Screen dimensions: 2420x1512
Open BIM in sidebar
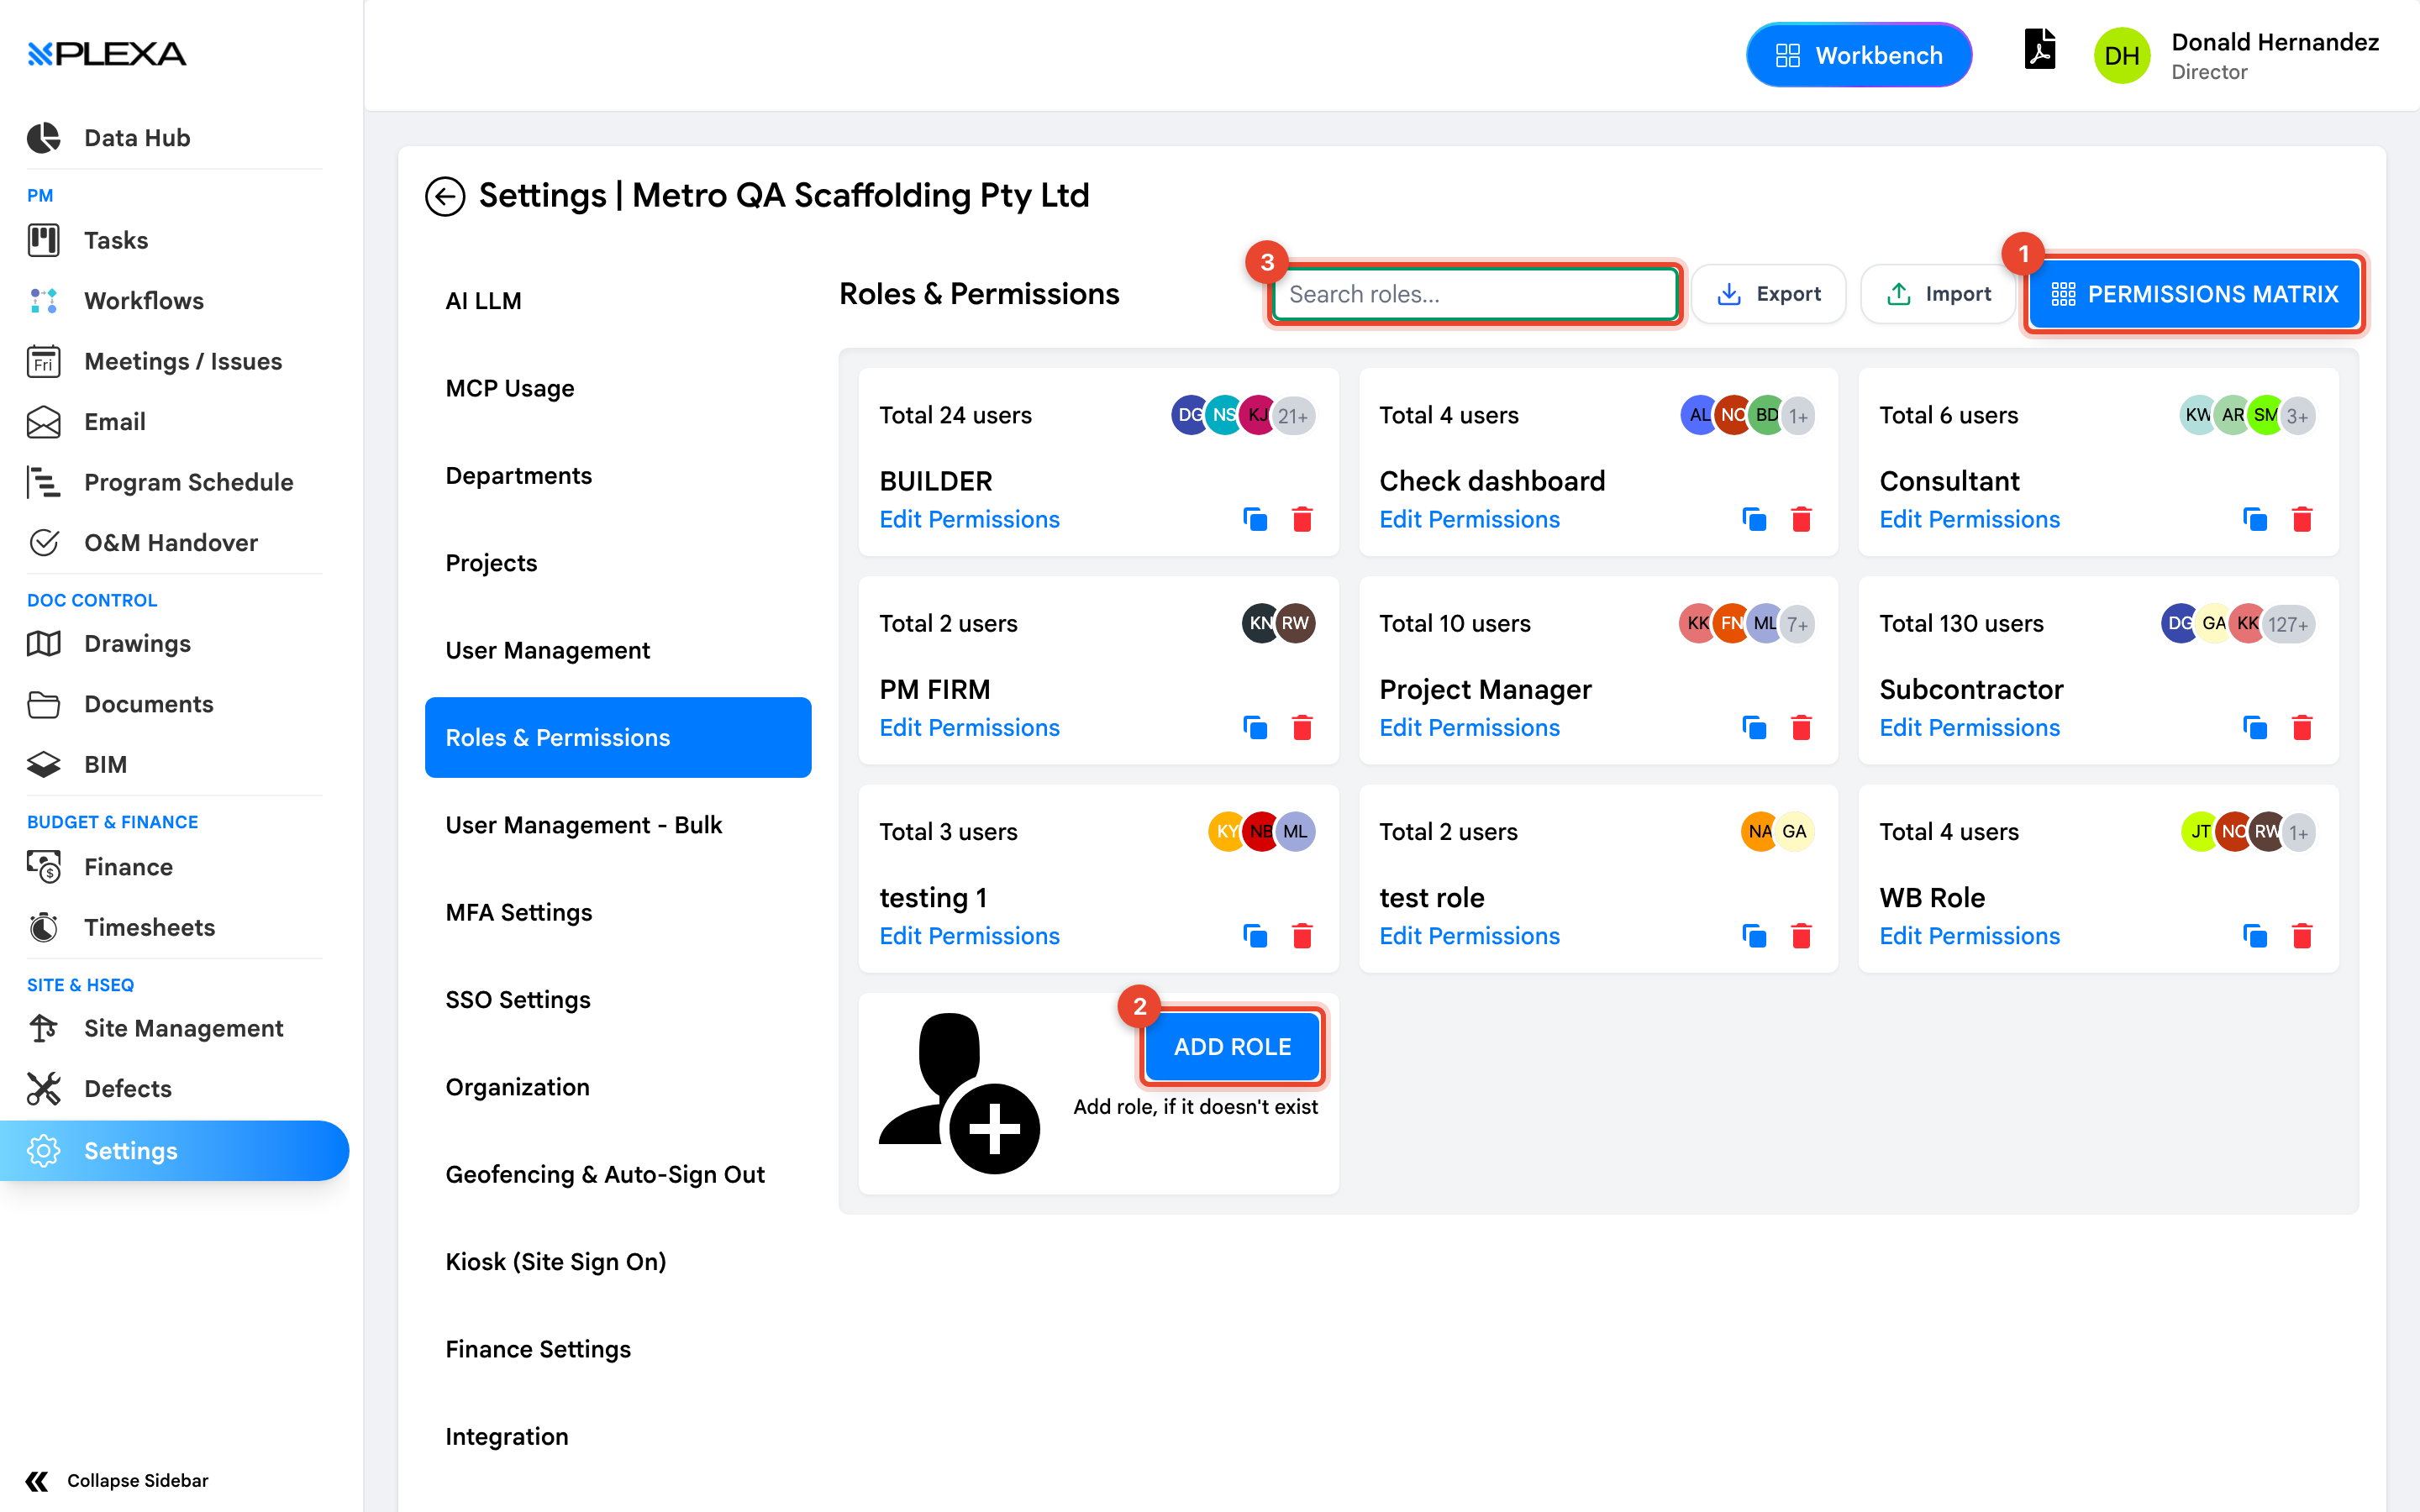click(x=105, y=765)
